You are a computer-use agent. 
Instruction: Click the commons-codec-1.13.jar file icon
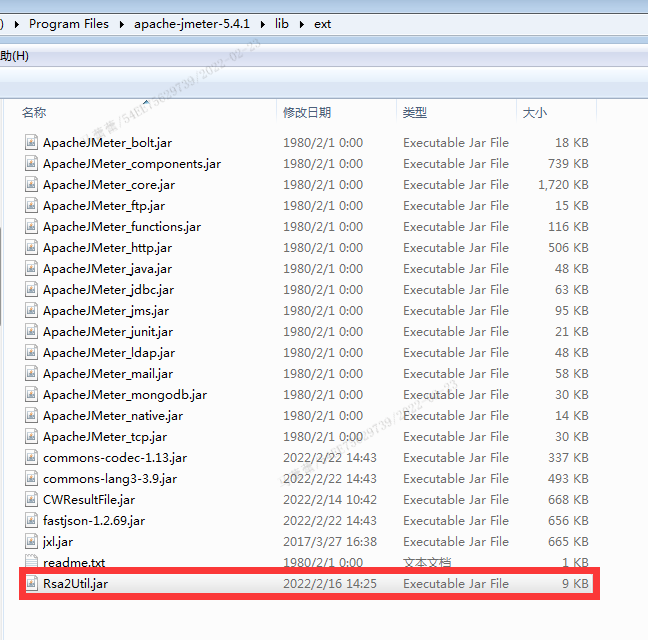click(31, 457)
